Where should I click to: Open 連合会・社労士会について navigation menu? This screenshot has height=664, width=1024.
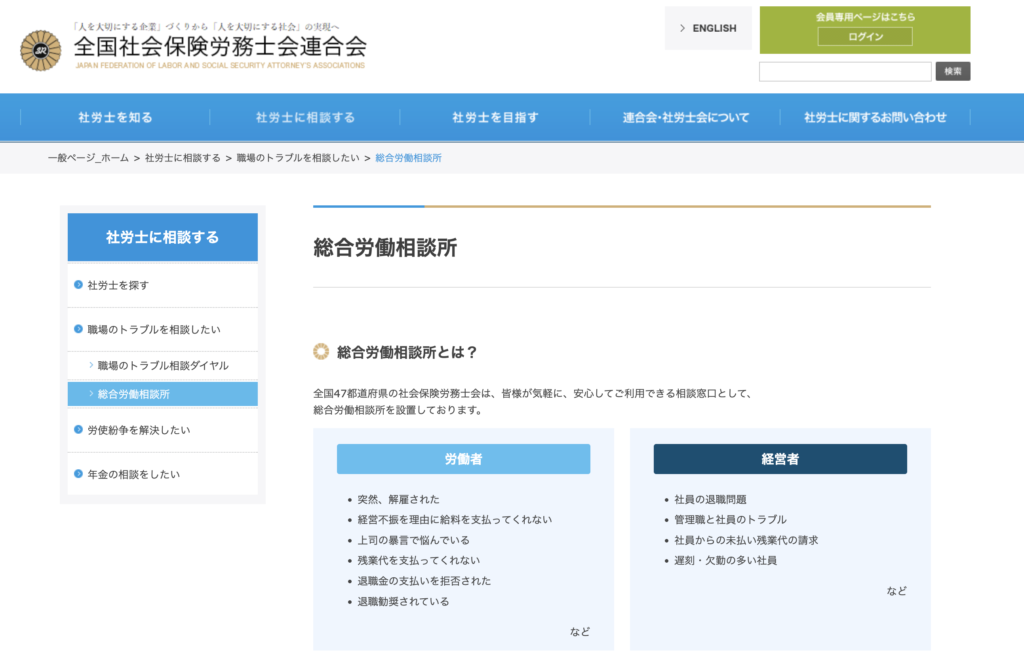685,117
